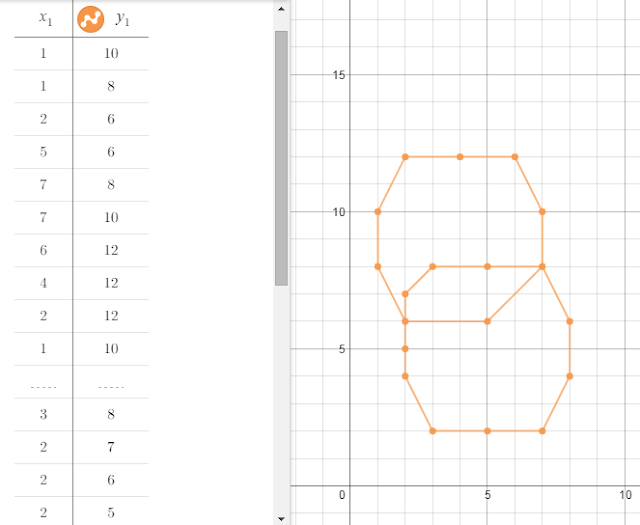This screenshot has height=525, width=640.
Task: Select the y1 column header
Action: [x=123, y=18]
